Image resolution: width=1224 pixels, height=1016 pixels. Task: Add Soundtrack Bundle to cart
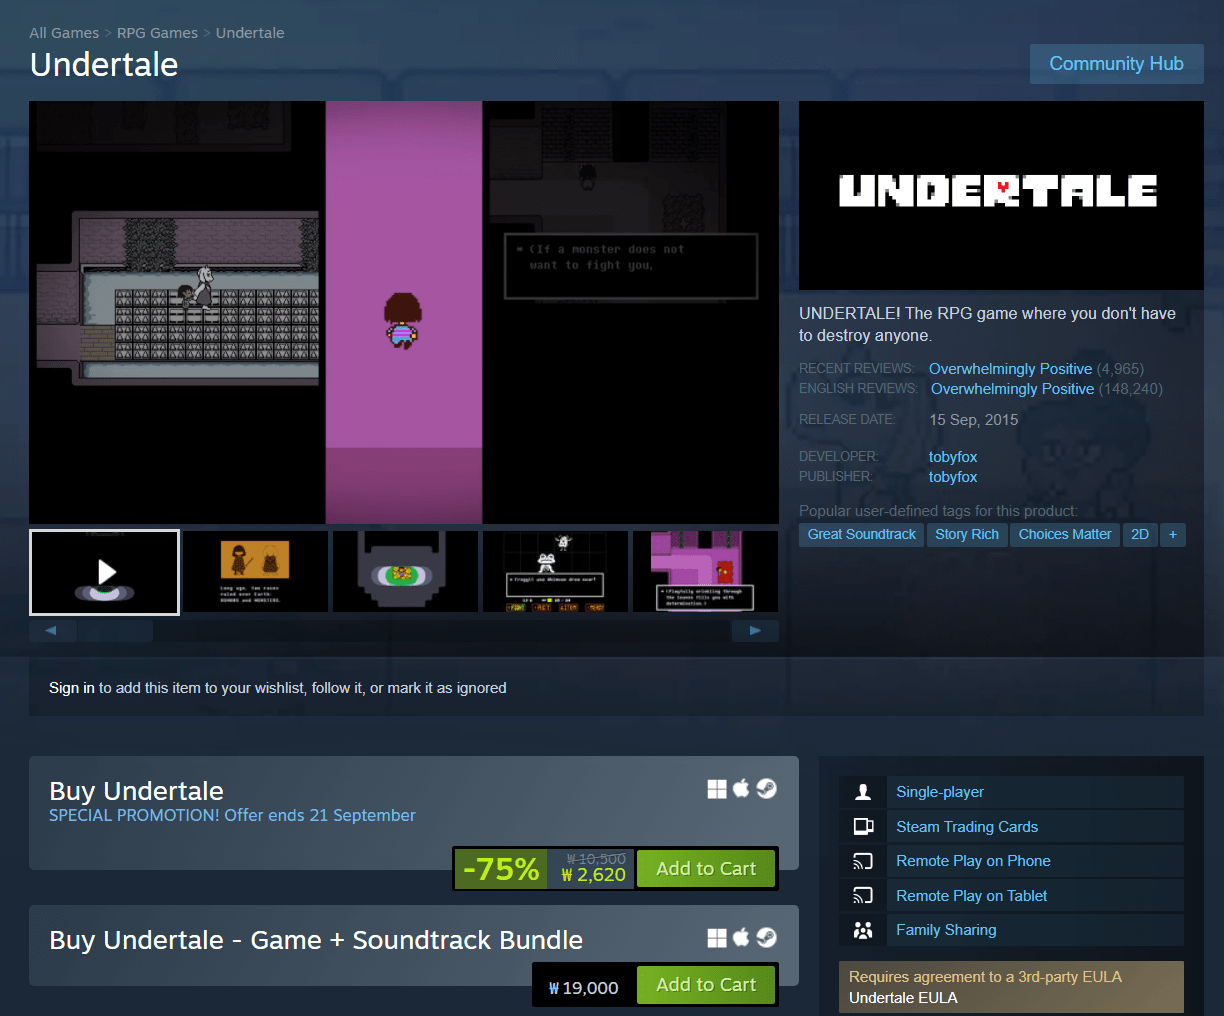click(x=706, y=985)
